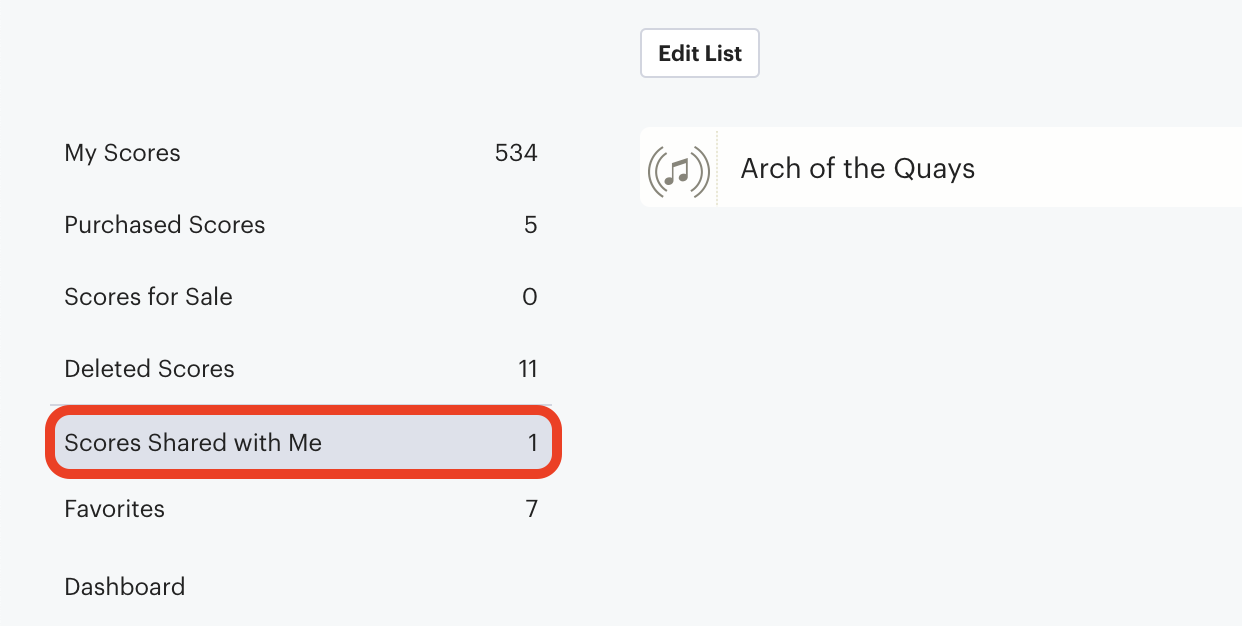Navigate to the Dashboard
The image size is (1242, 626).
tap(125, 586)
